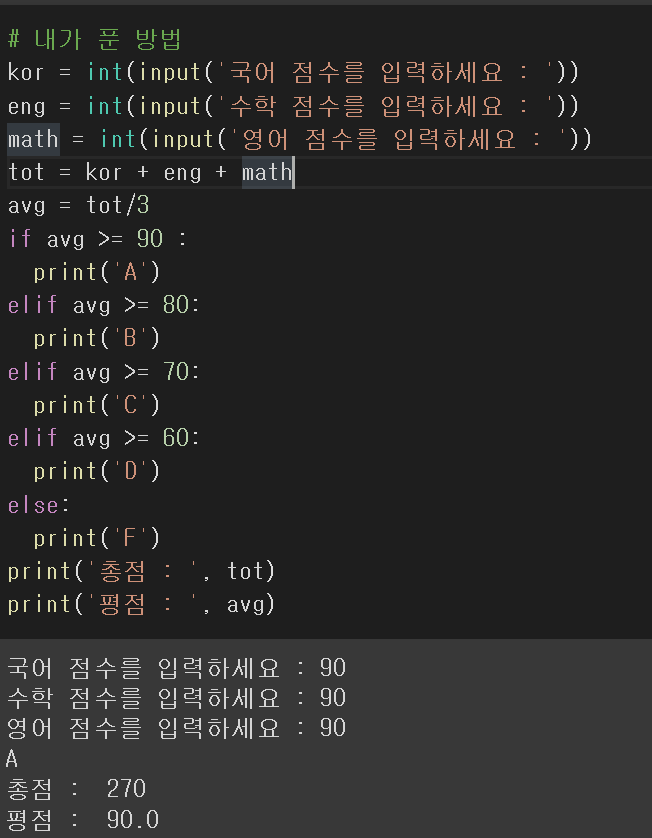Screen dimensions: 652x838
Task: Click the 'else:' keyword line
Action: tap(38, 505)
